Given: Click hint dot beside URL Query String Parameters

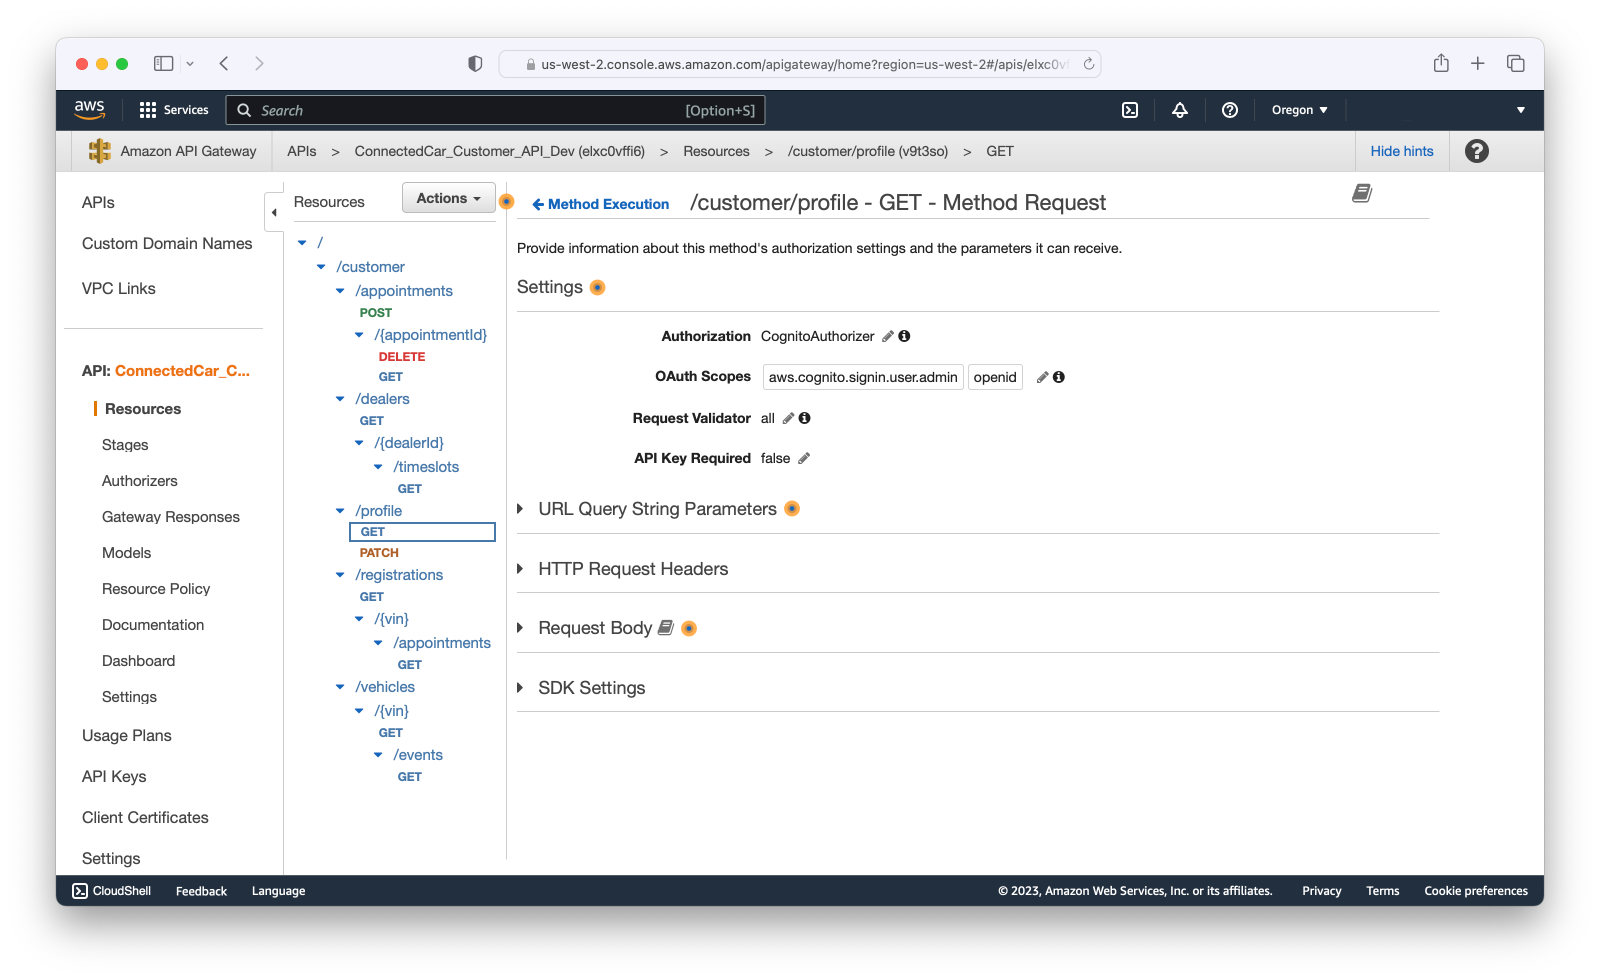Looking at the screenshot, I should (792, 509).
